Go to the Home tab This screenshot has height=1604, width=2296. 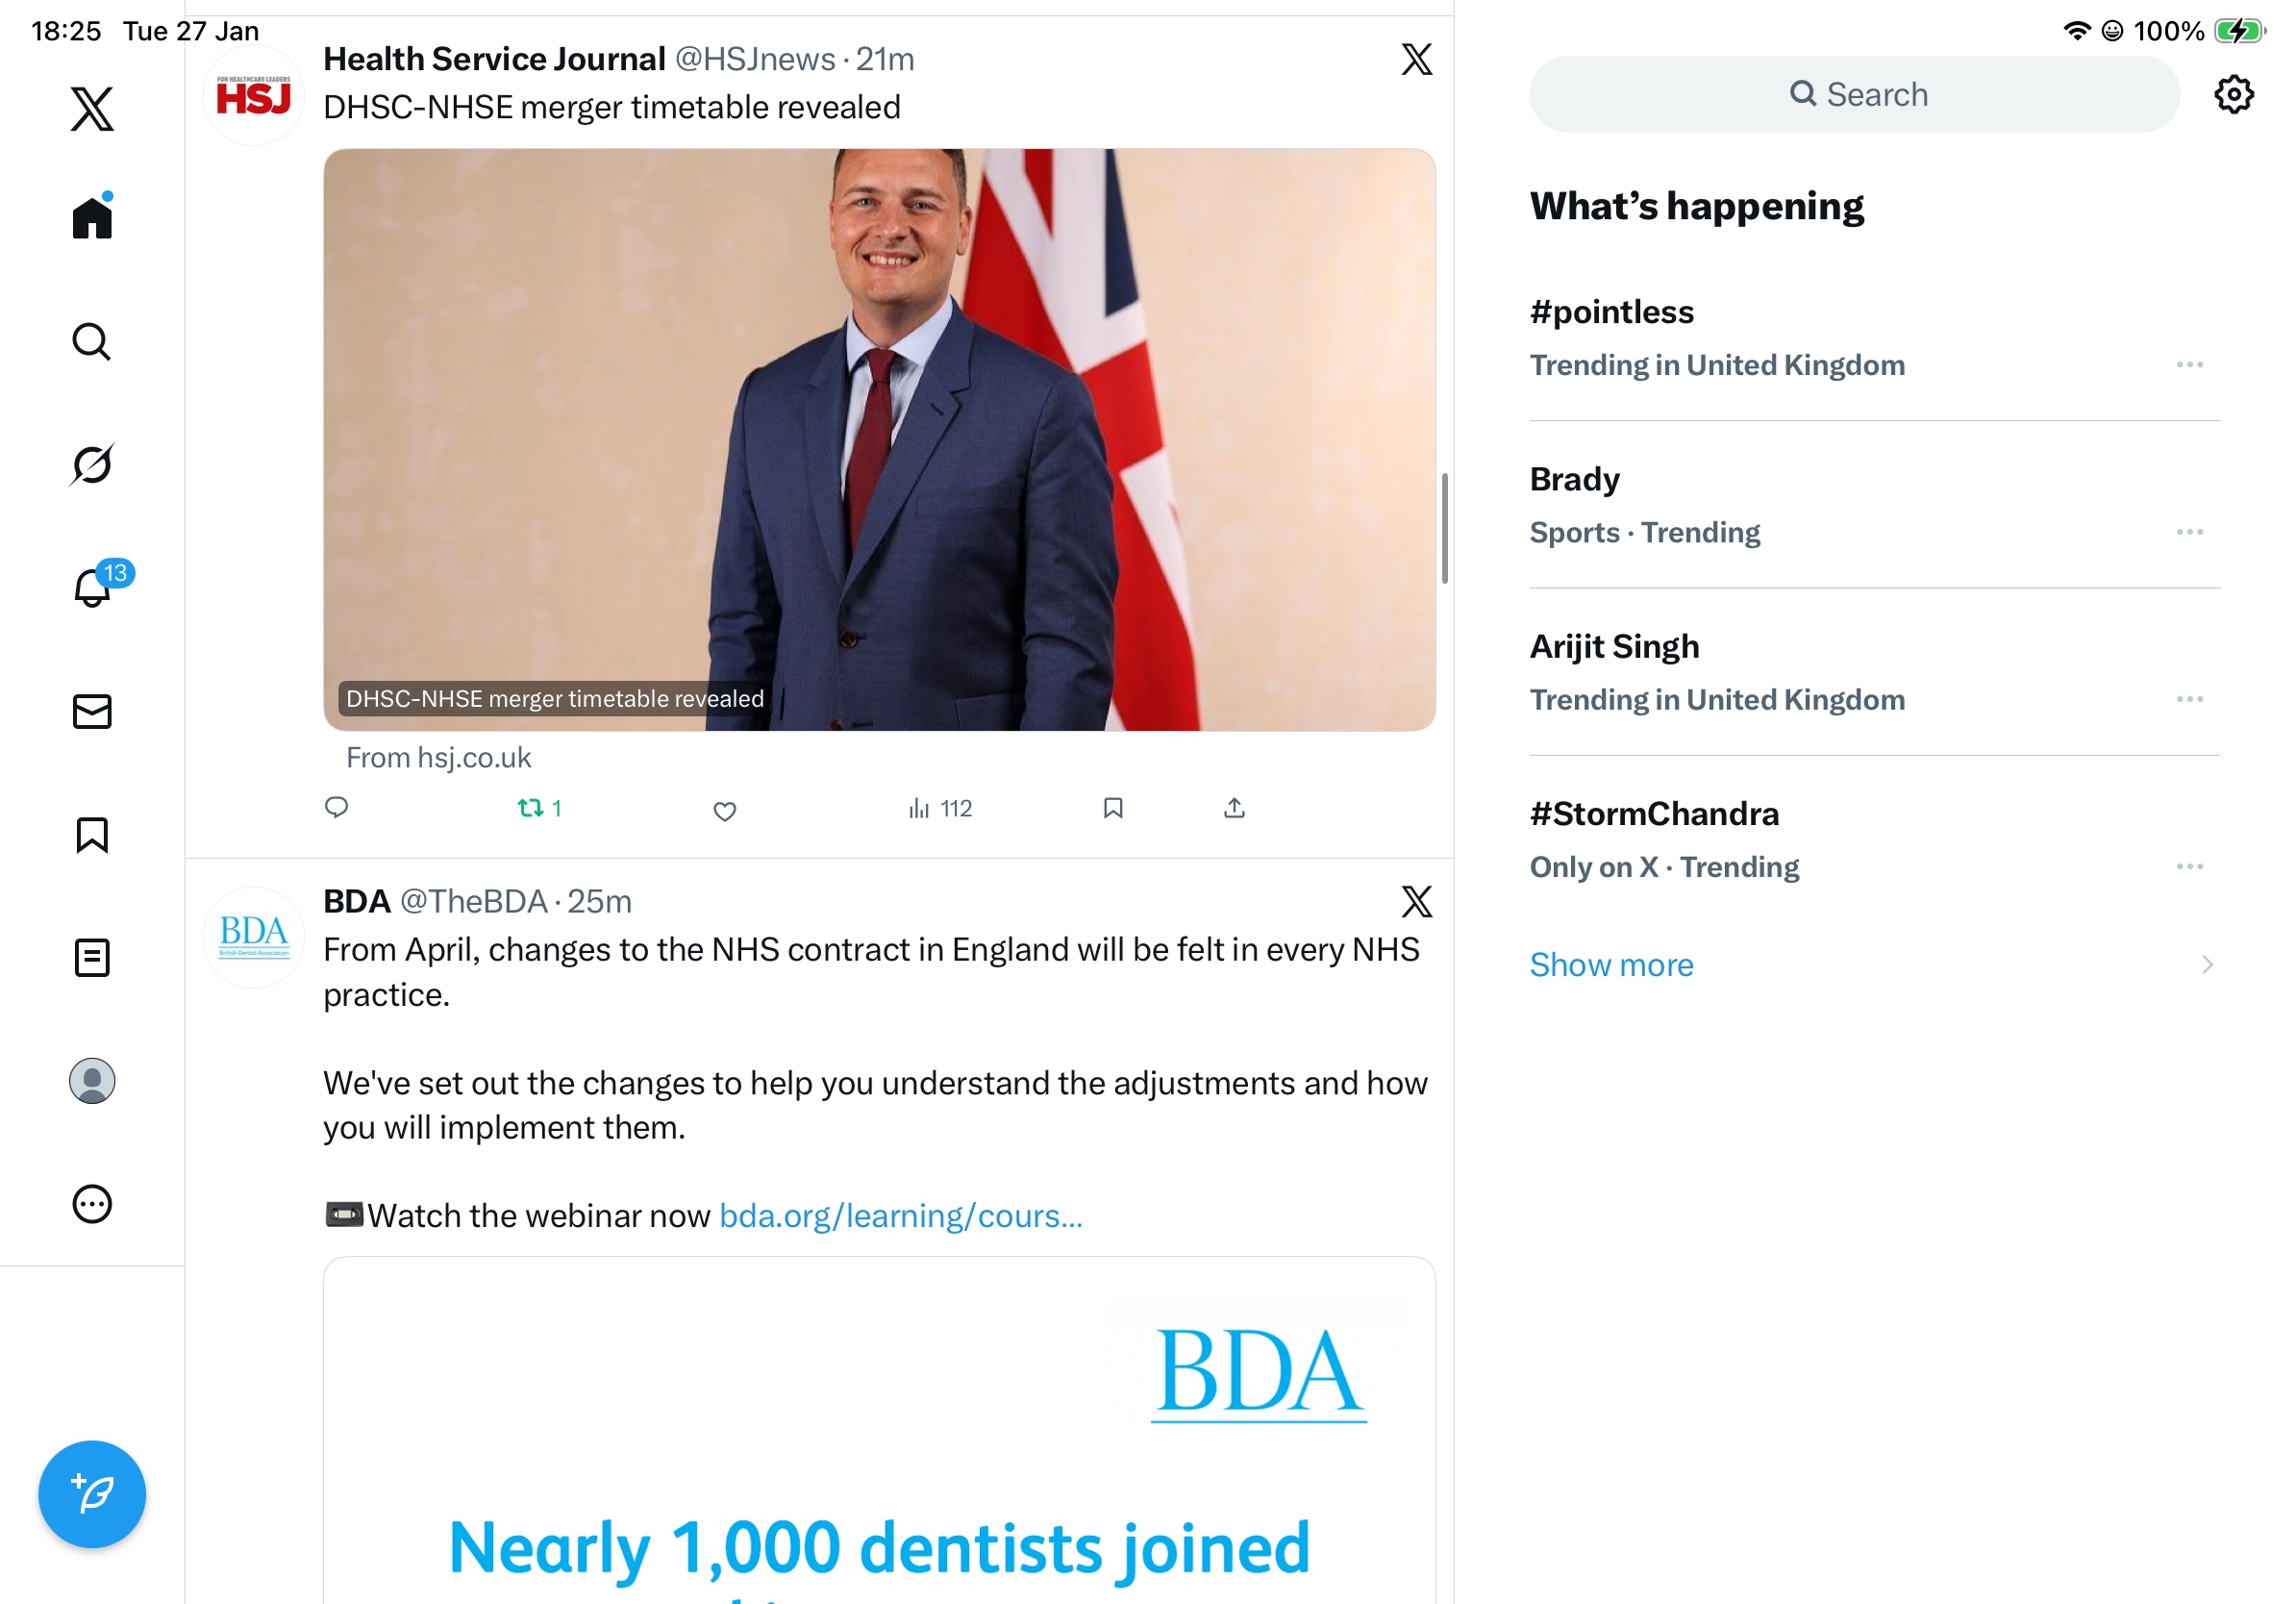(x=92, y=218)
